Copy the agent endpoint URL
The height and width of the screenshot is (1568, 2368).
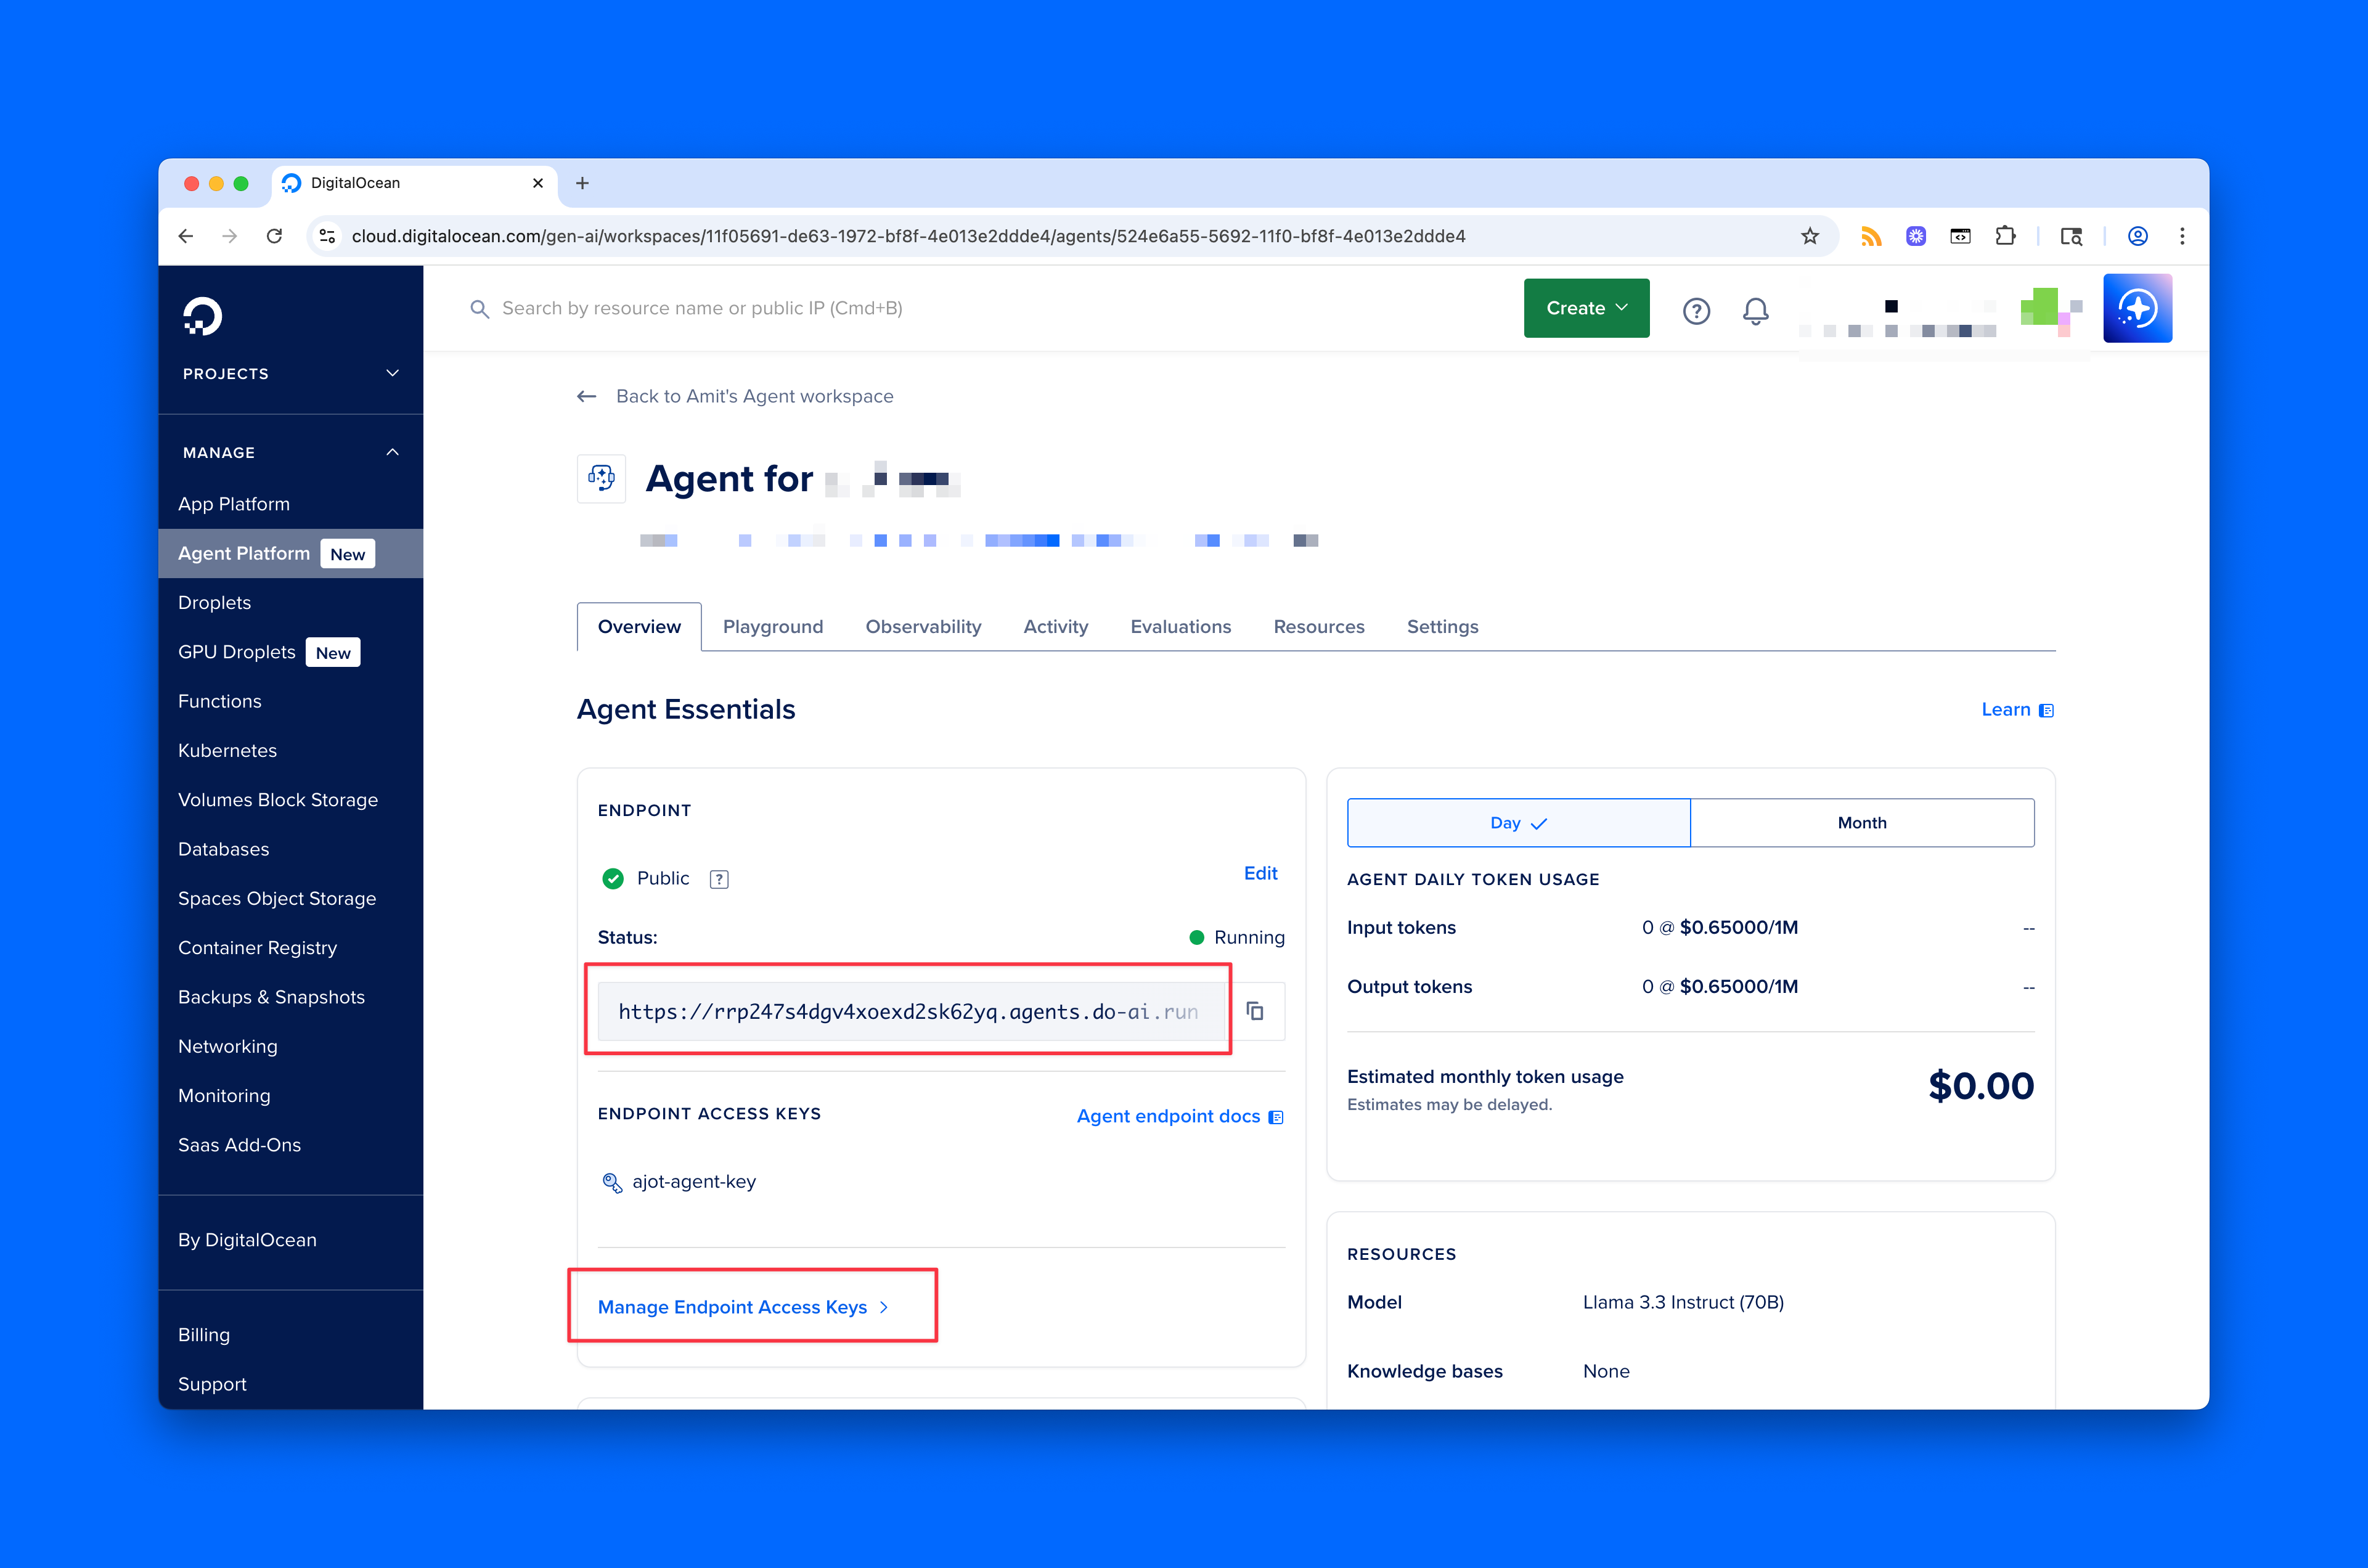click(x=1256, y=1011)
